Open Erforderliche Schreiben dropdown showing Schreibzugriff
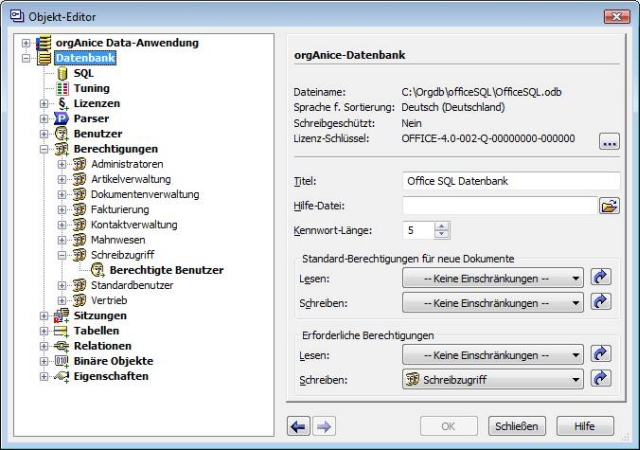640x450 pixels. click(x=493, y=379)
